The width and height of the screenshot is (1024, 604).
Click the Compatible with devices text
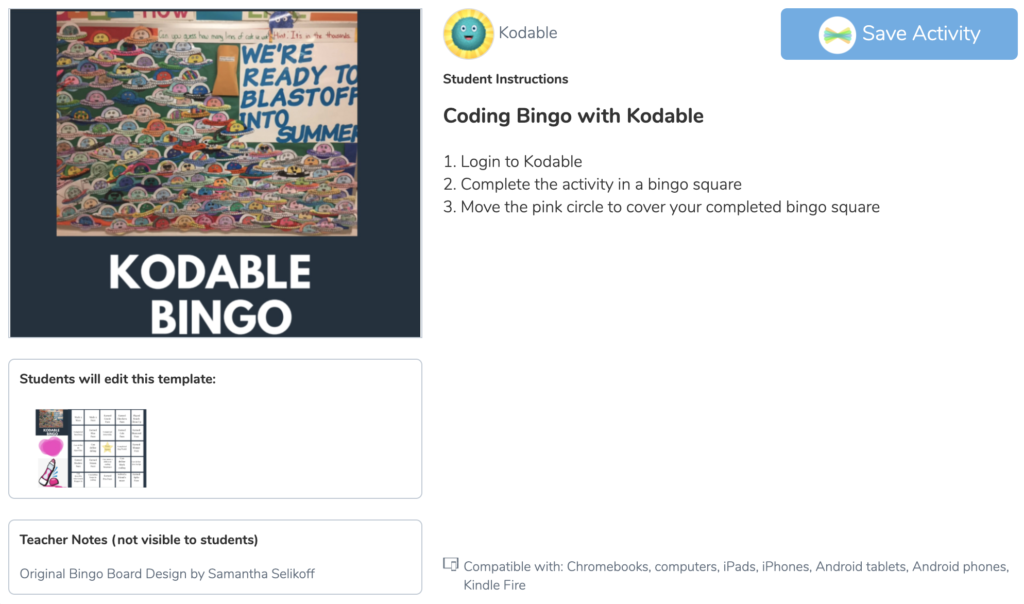(735, 567)
